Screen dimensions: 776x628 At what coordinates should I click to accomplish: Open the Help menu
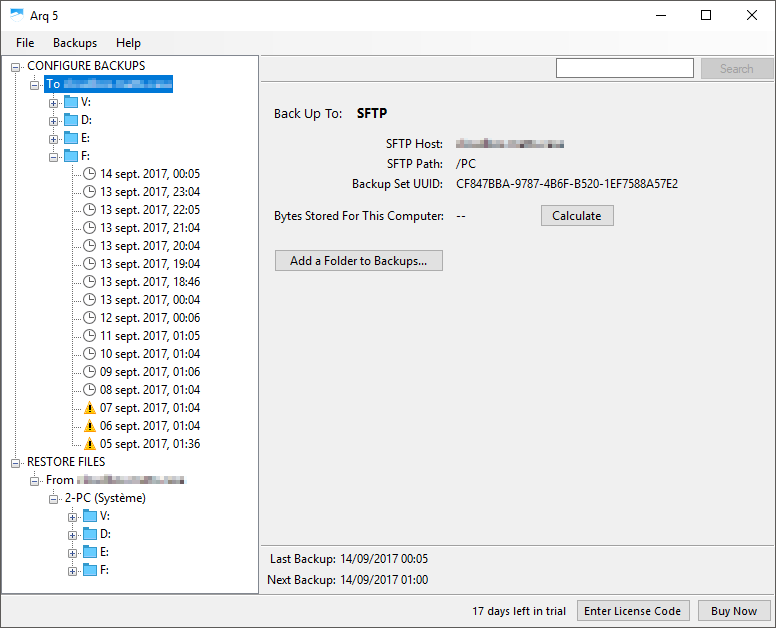coord(128,43)
